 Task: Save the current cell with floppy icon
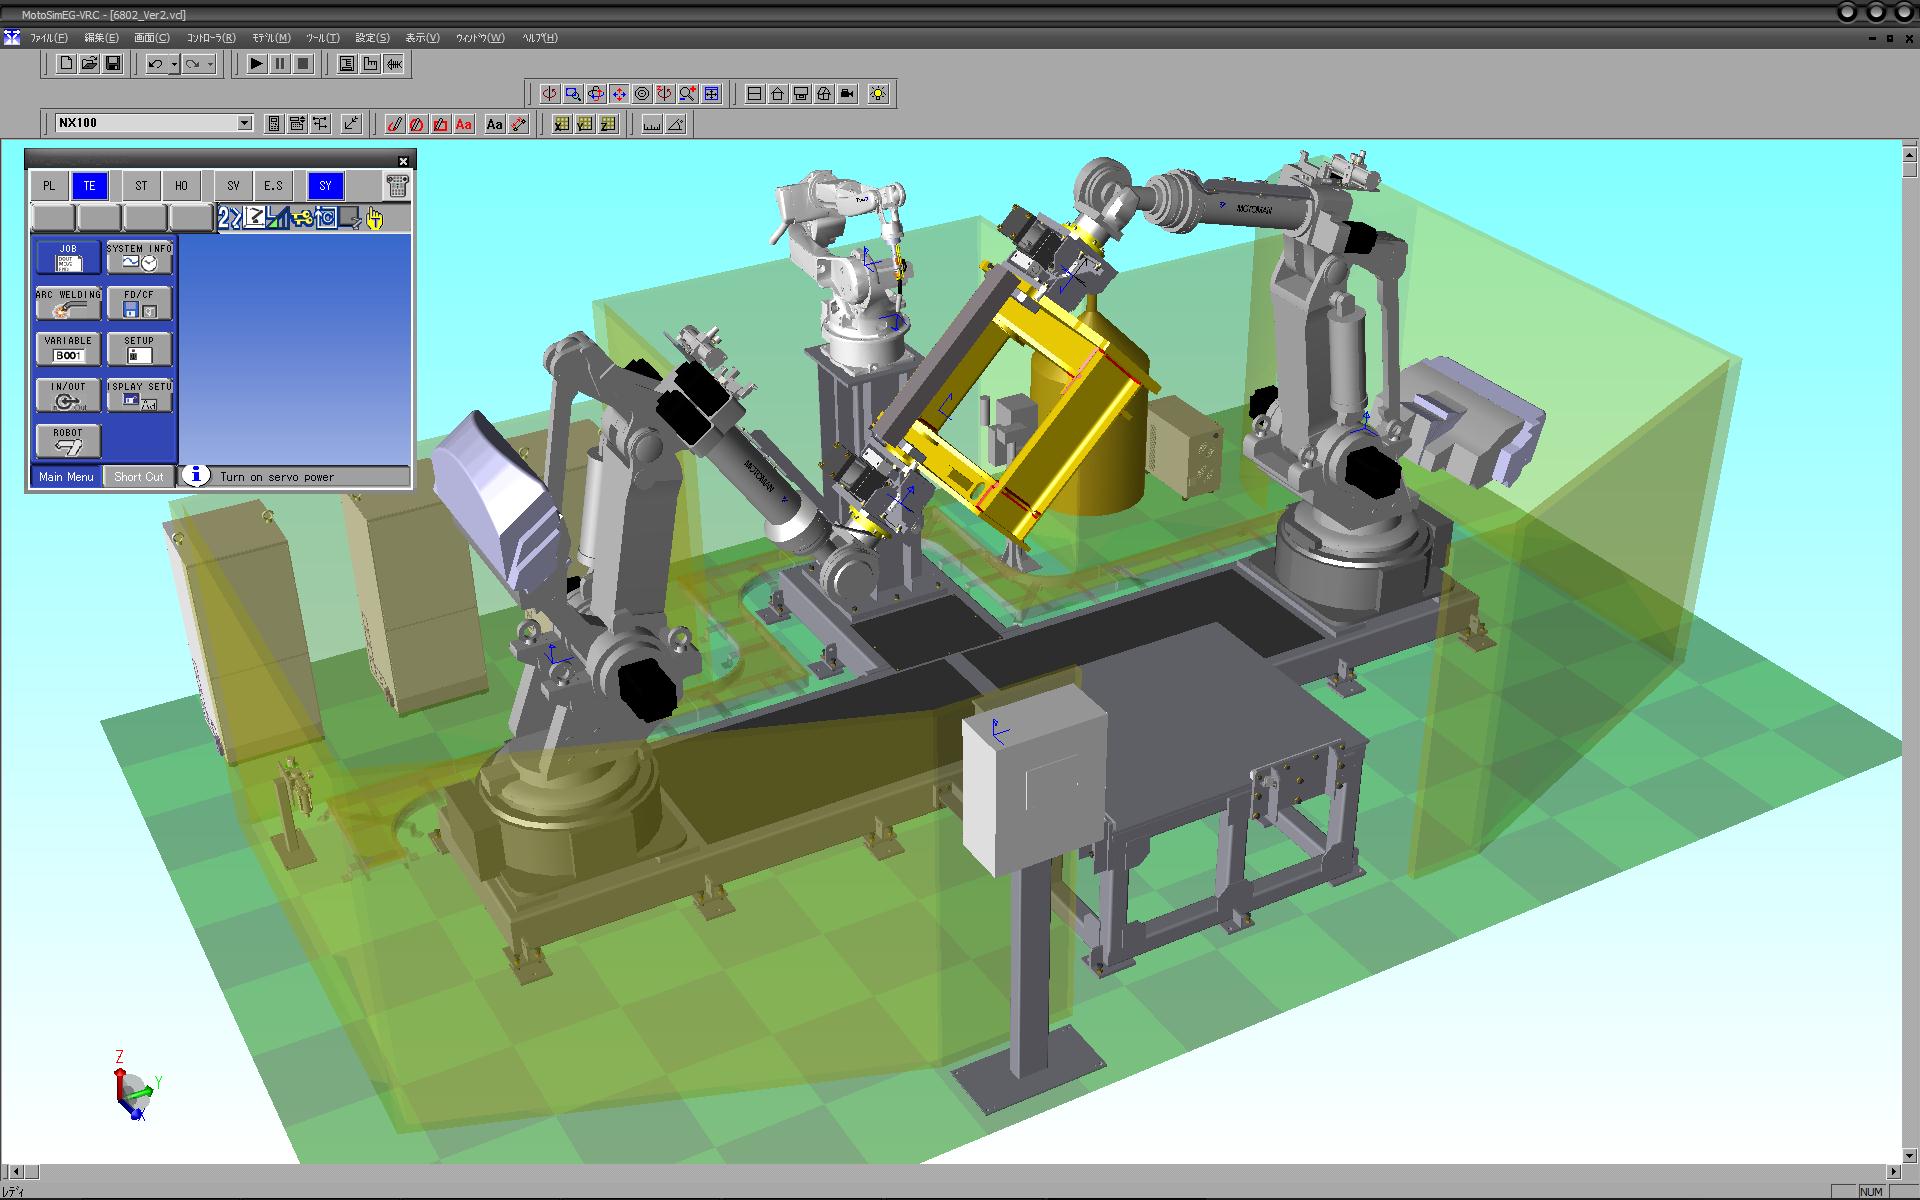coord(113,64)
